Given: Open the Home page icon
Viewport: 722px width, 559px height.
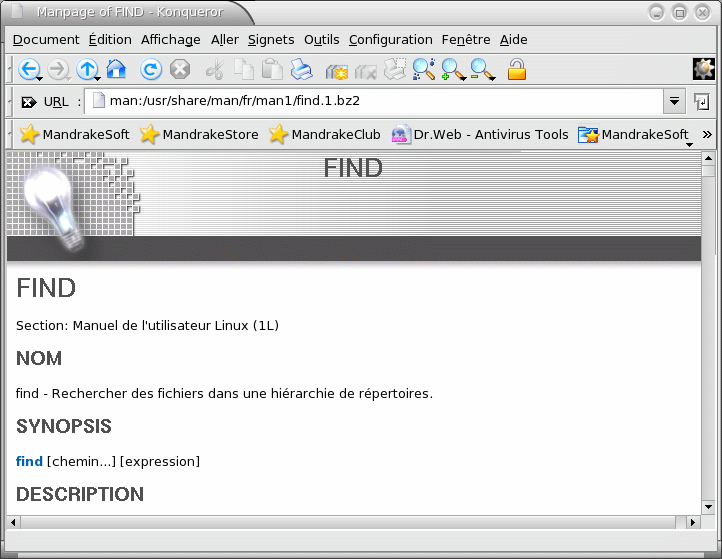Looking at the screenshot, I should (x=116, y=70).
